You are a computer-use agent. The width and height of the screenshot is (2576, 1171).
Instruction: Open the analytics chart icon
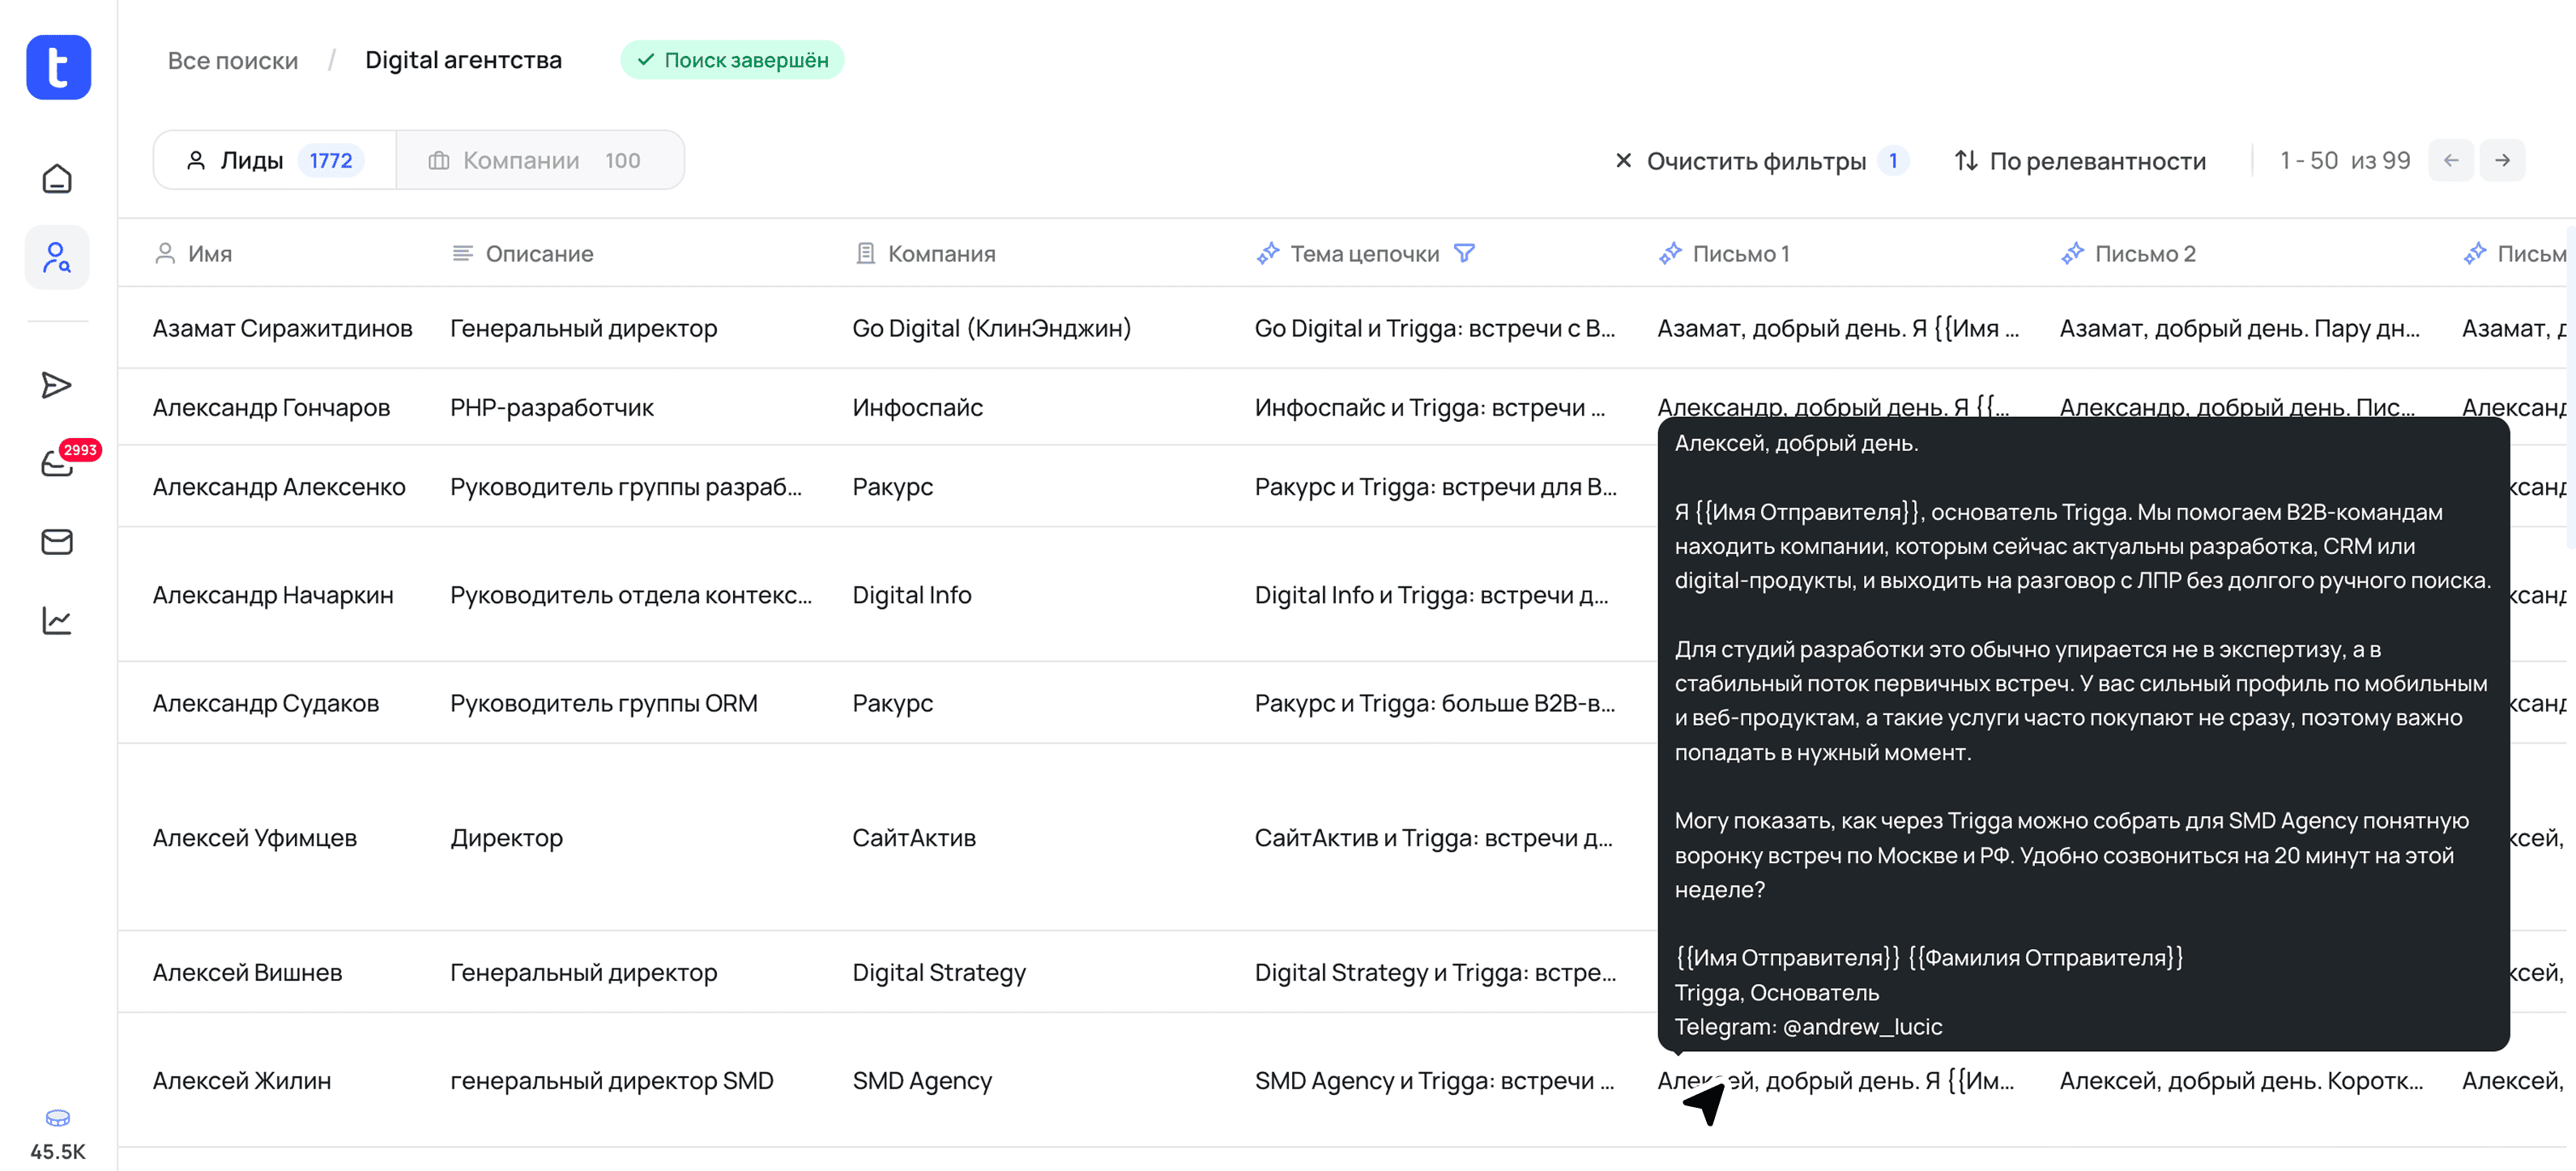(57, 621)
